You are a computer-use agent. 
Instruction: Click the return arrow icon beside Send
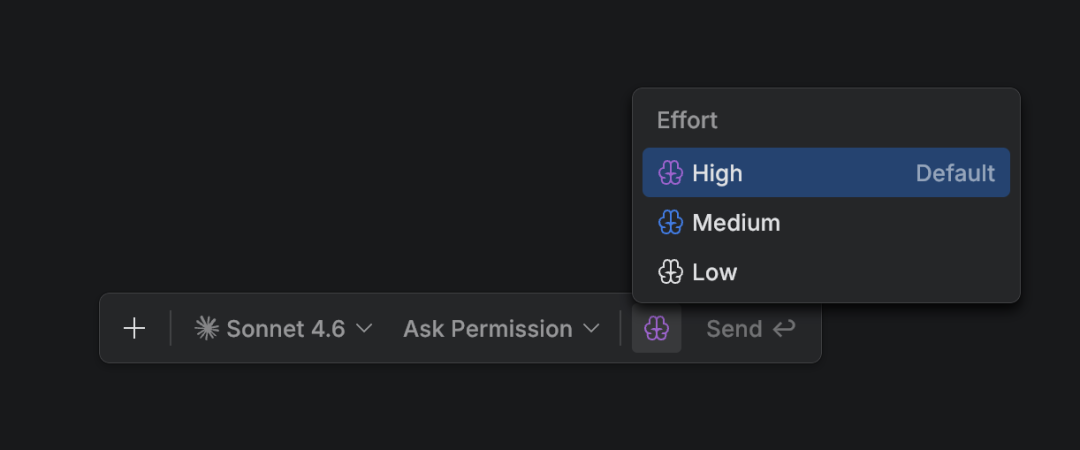(x=784, y=328)
